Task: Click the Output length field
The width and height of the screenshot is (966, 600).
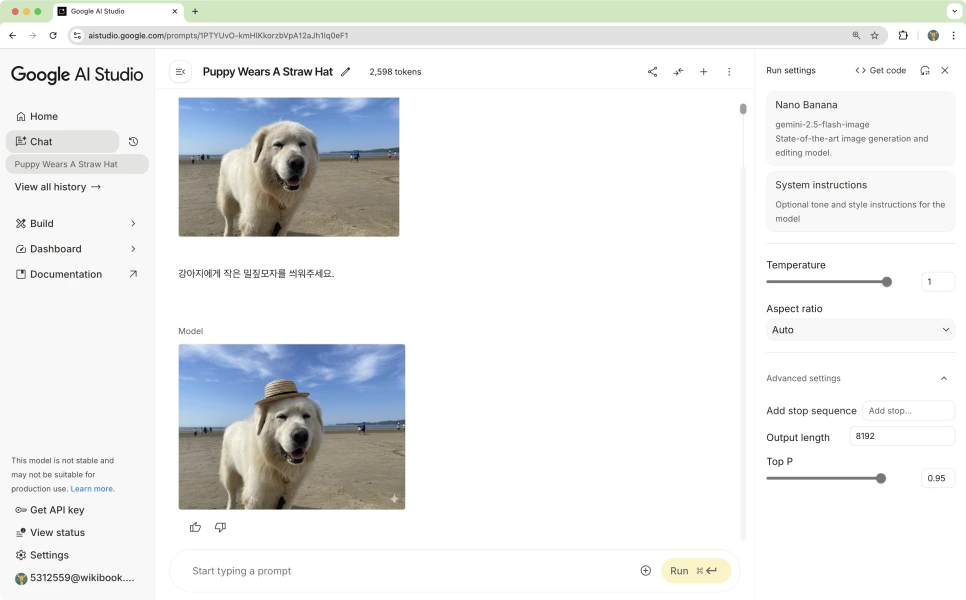Action: [901, 436]
